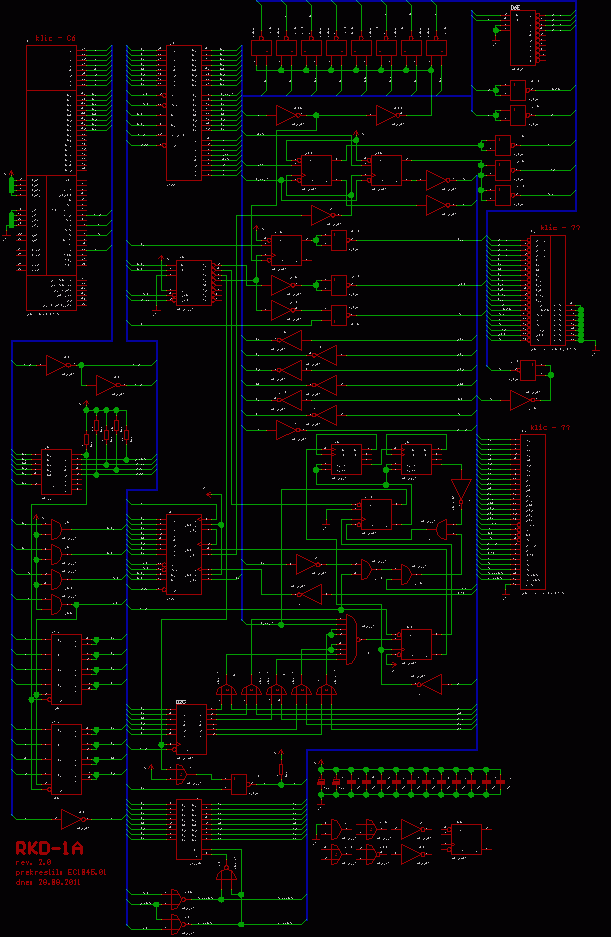Click the last block in the top eight-component row
The height and width of the screenshot is (937, 611).
click(x=437, y=47)
